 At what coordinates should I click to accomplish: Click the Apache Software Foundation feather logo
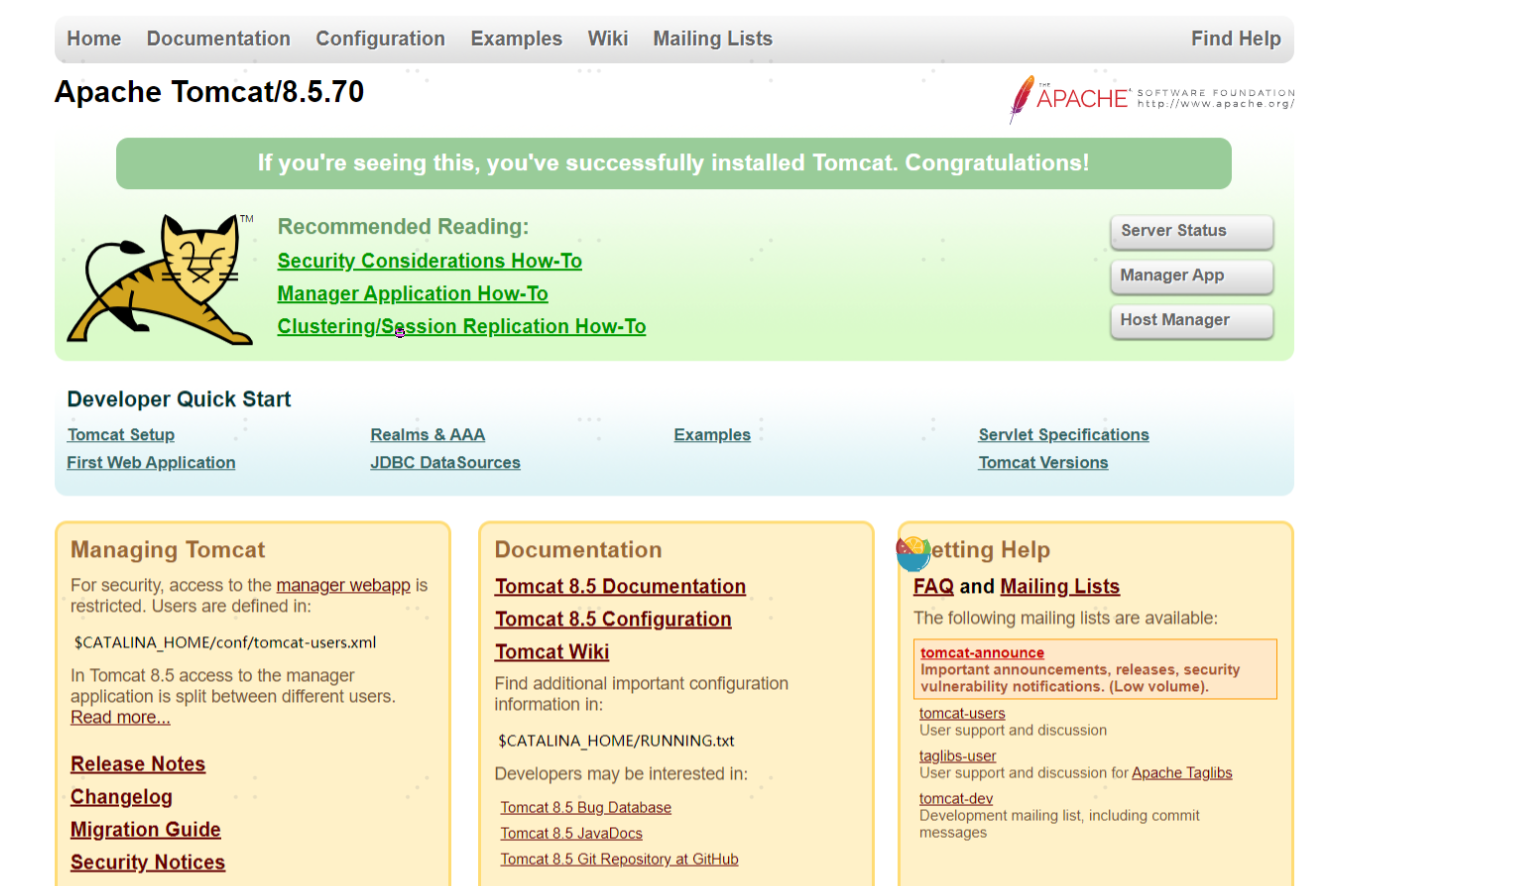1151,98
